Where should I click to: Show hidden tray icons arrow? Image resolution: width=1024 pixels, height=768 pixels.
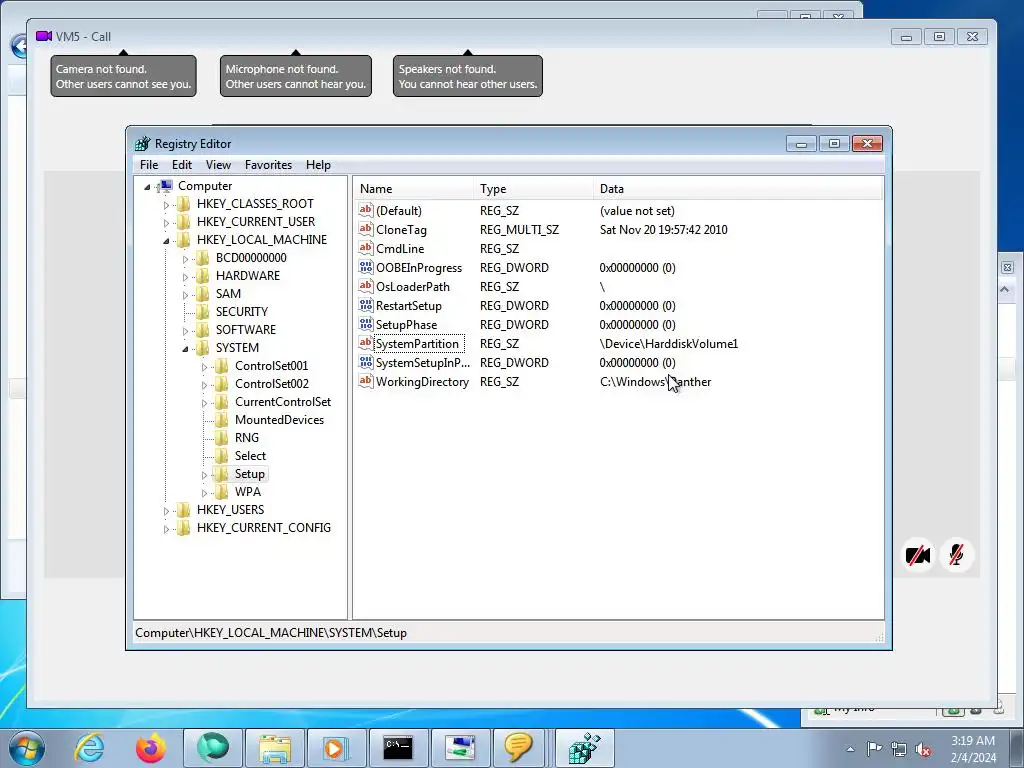pos(850,749)
